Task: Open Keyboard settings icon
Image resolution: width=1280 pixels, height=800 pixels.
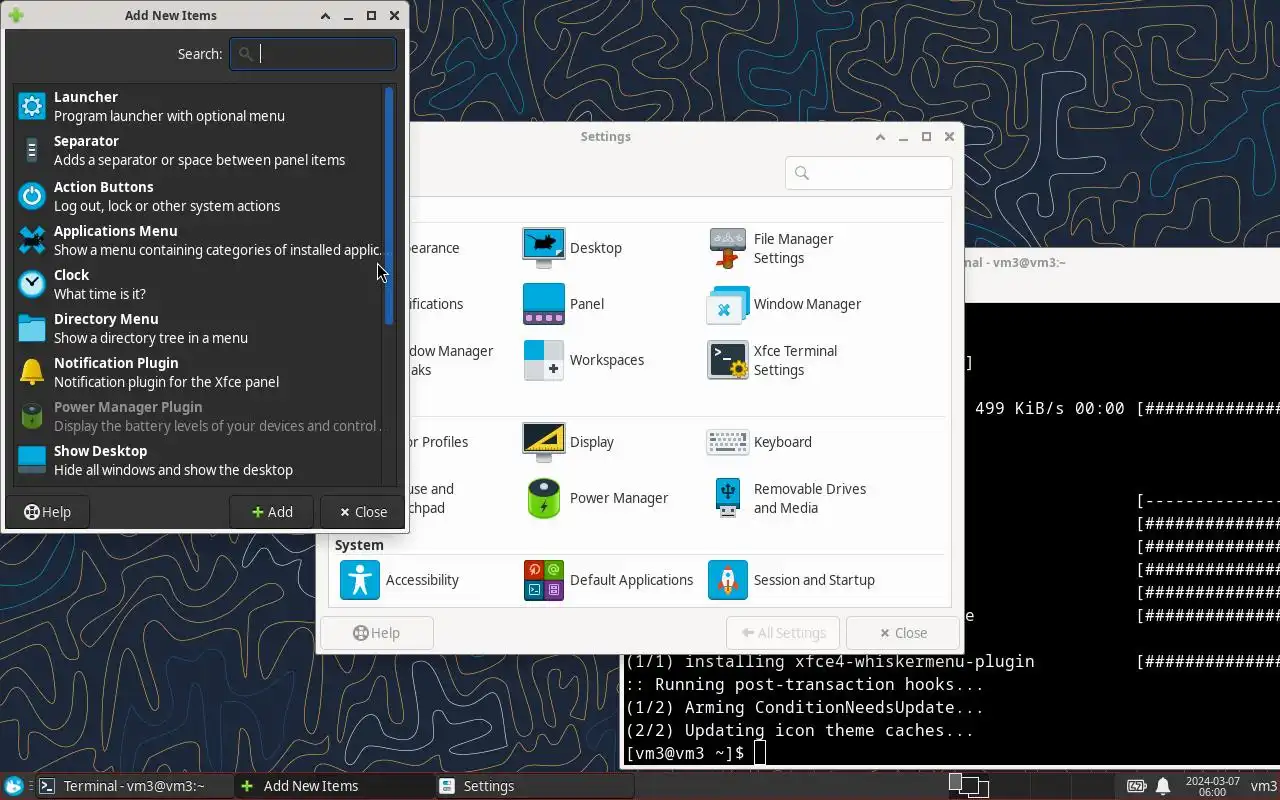Action: tap(727, 442)
